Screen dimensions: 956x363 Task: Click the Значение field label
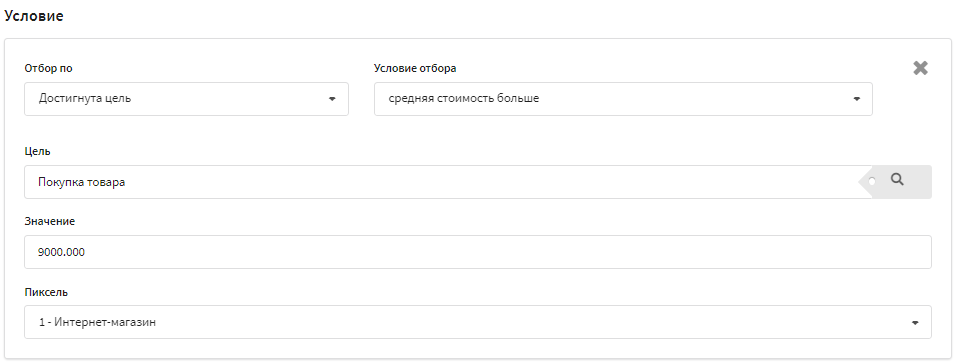[x=49, y=221]
